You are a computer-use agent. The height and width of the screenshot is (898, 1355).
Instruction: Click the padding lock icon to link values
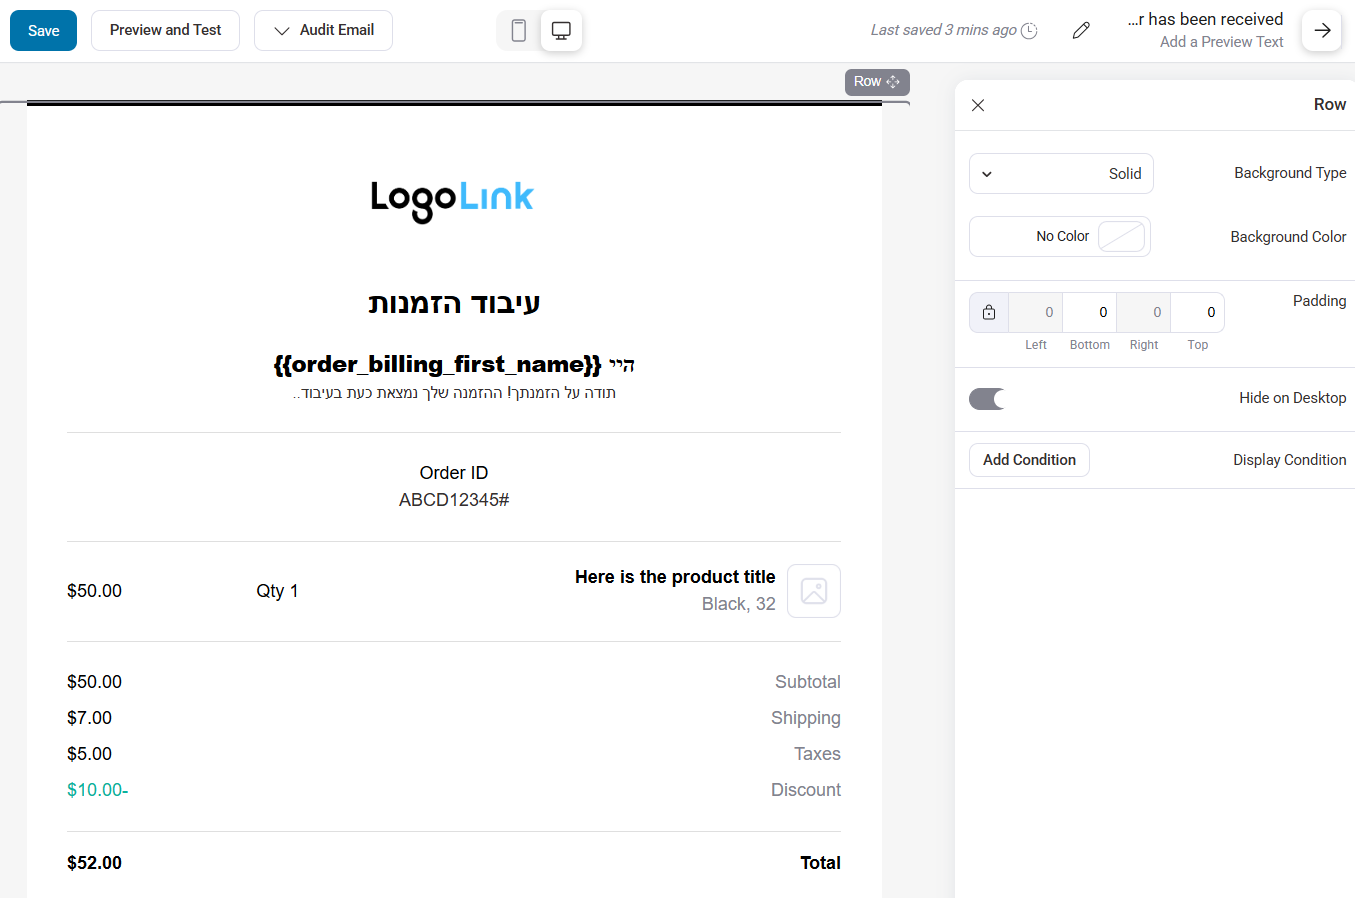click(988, 312)
